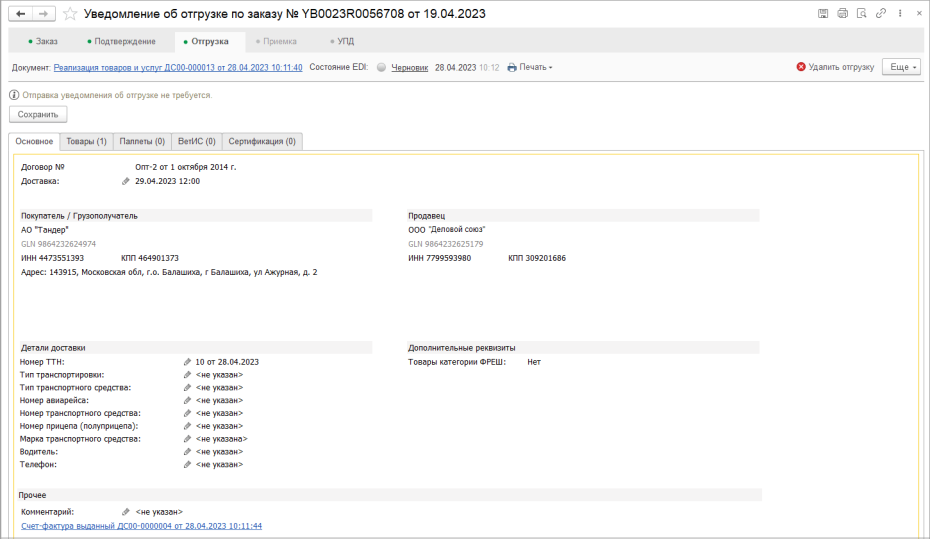Click buyer GLN 9864232624974
The height and width of the screenshot is (539, 930).
(x=58, y=244)
